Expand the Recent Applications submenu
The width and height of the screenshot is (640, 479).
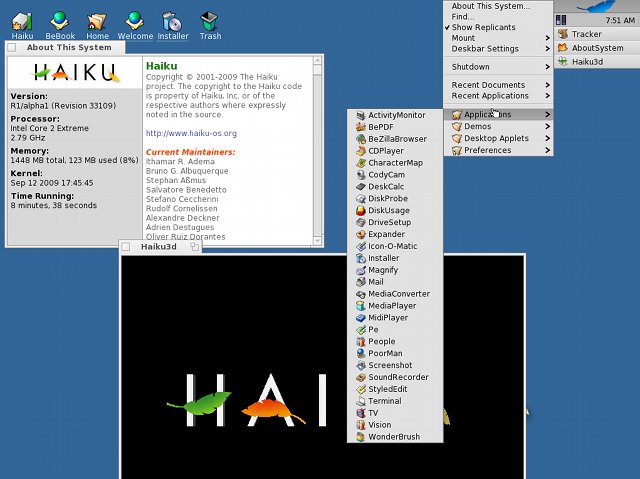tap(498, 95)
